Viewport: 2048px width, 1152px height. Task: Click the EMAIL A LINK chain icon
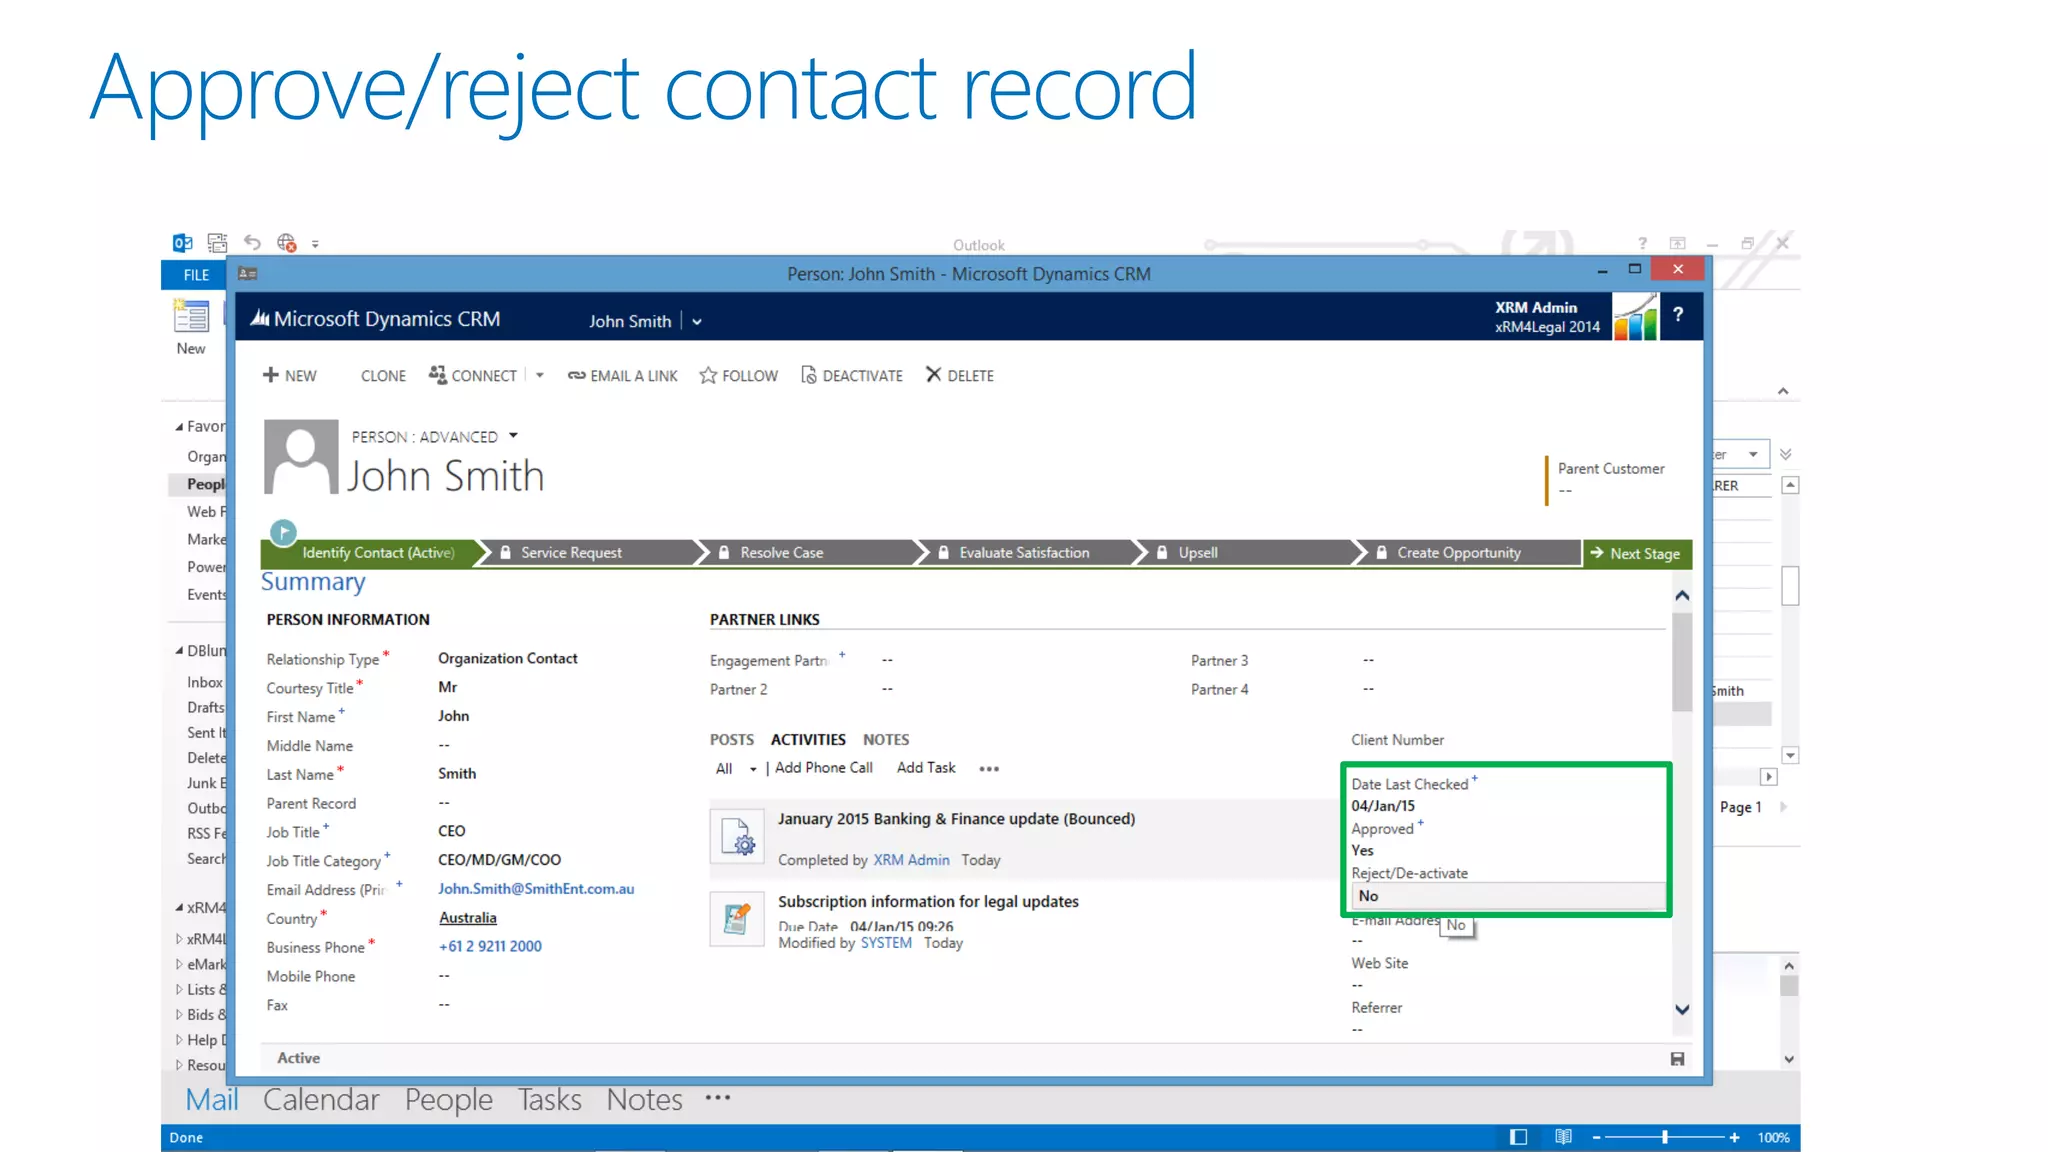point(577,376)
